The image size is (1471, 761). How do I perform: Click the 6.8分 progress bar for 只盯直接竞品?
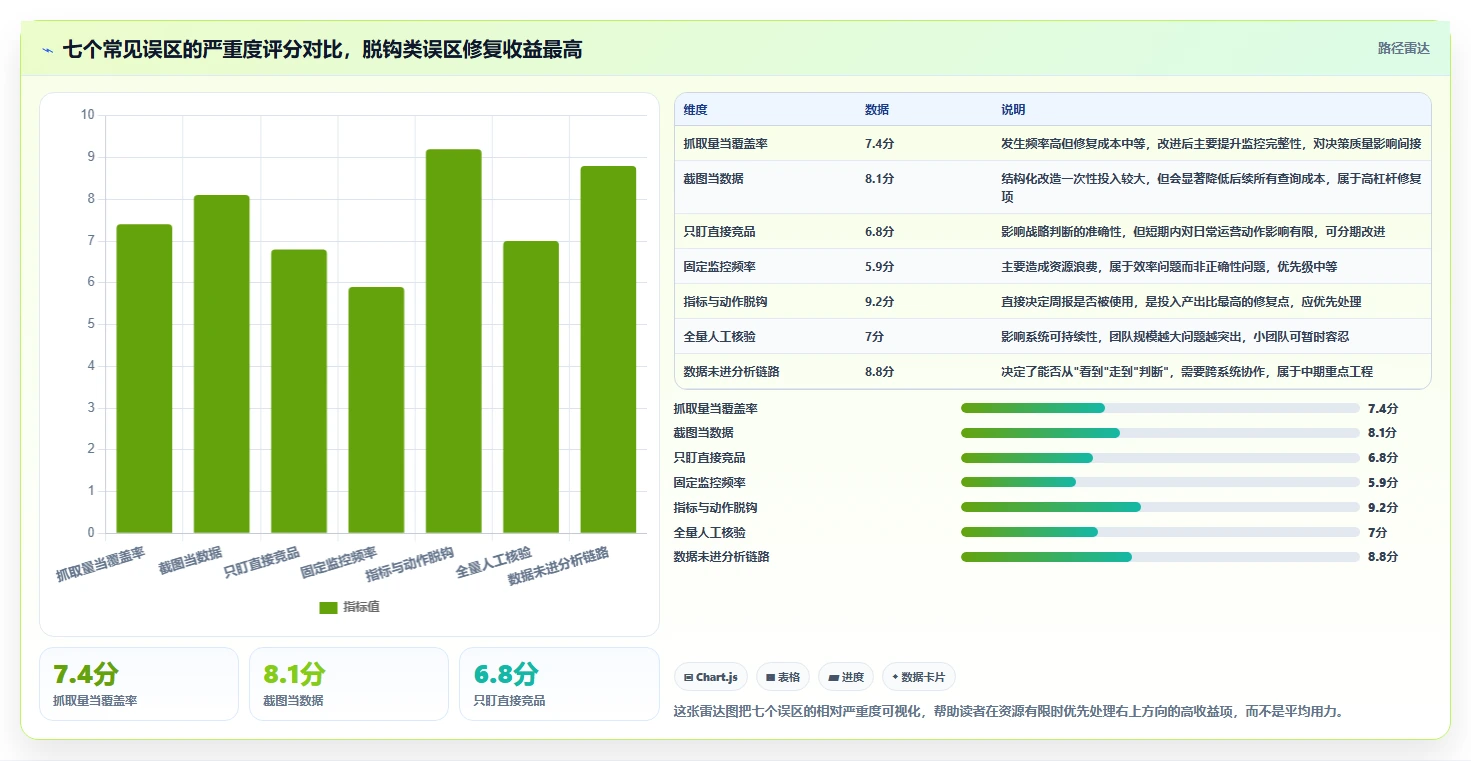click(1160, 458)
